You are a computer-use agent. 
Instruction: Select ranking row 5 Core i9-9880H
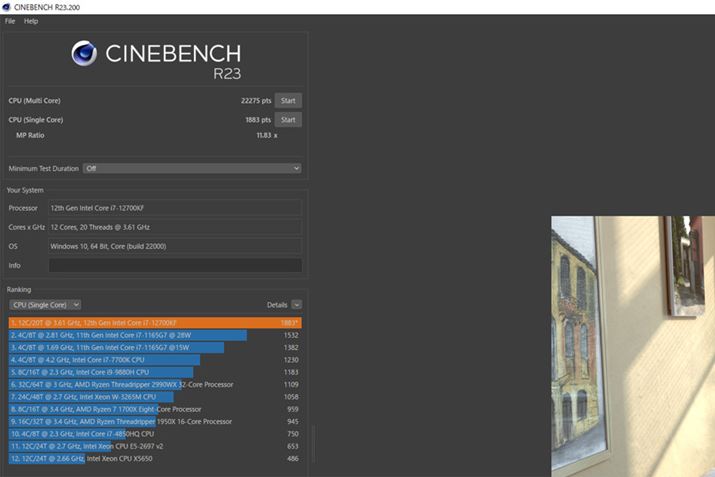coord(155,372)
